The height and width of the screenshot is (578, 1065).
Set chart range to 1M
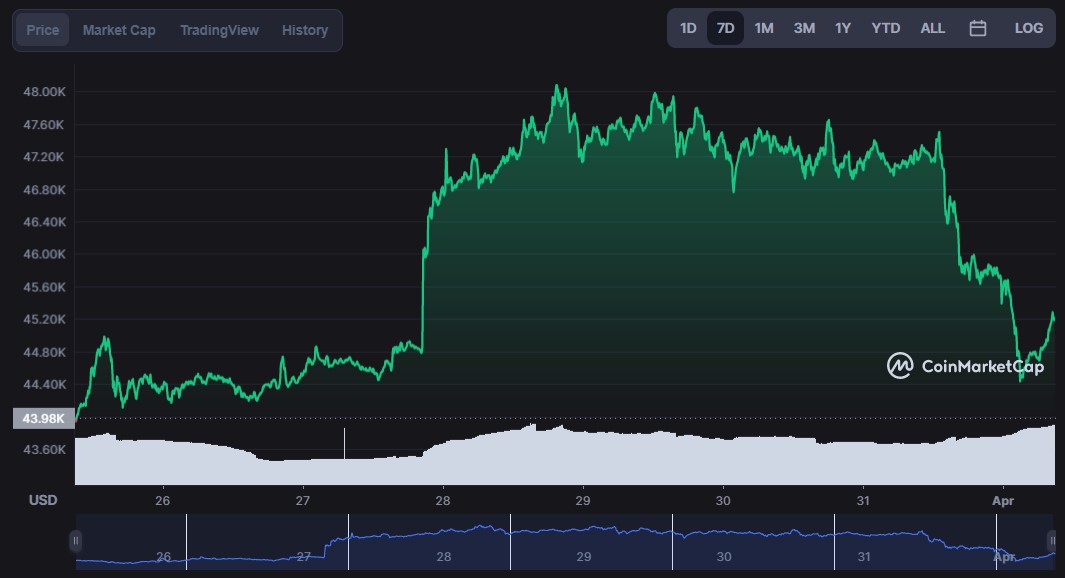pos(764,29)
